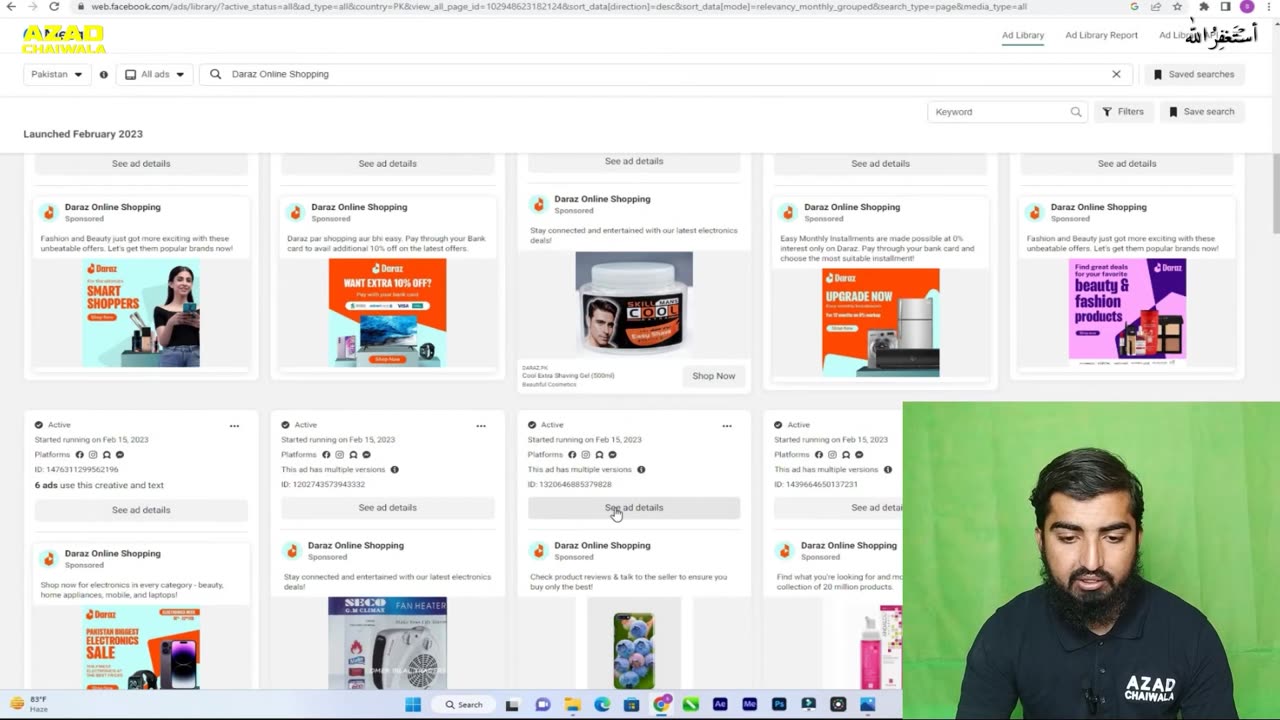Click Daraz page avatar on fan heater ad
This screenshot has height=720, width=1280.
292,550
